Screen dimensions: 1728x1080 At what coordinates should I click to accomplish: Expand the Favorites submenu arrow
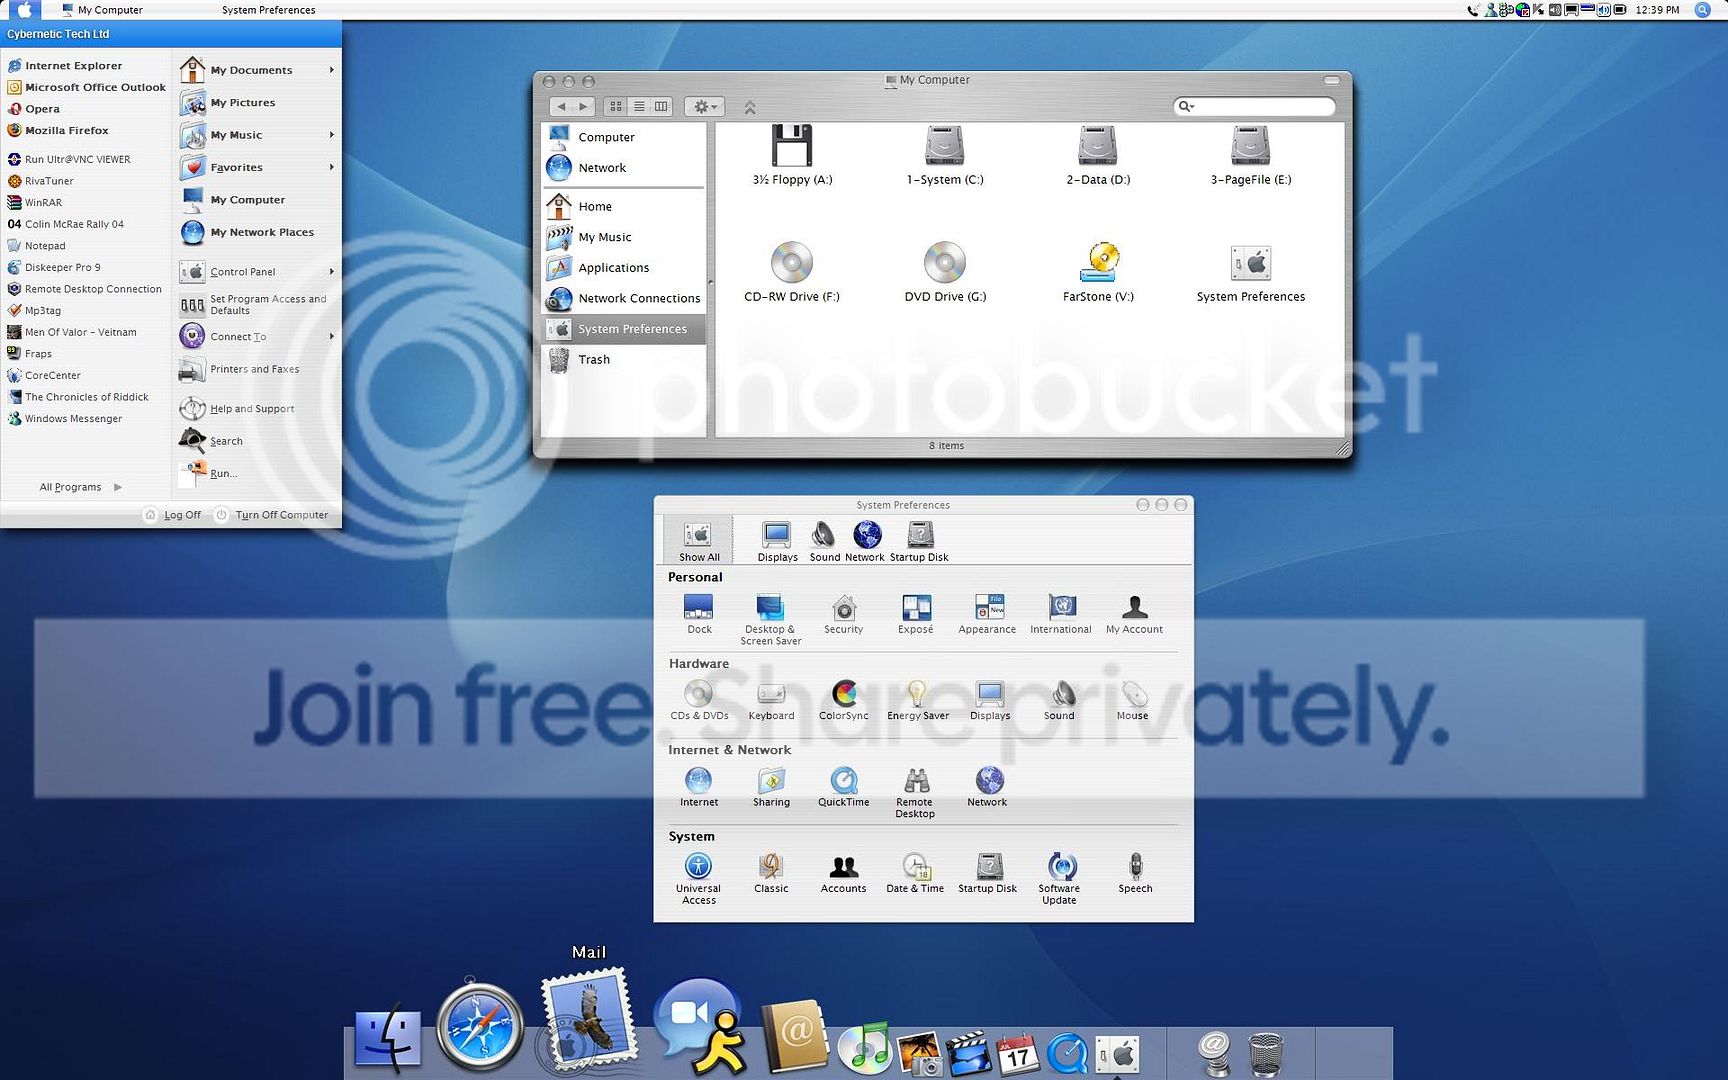[x=331, y=167]
